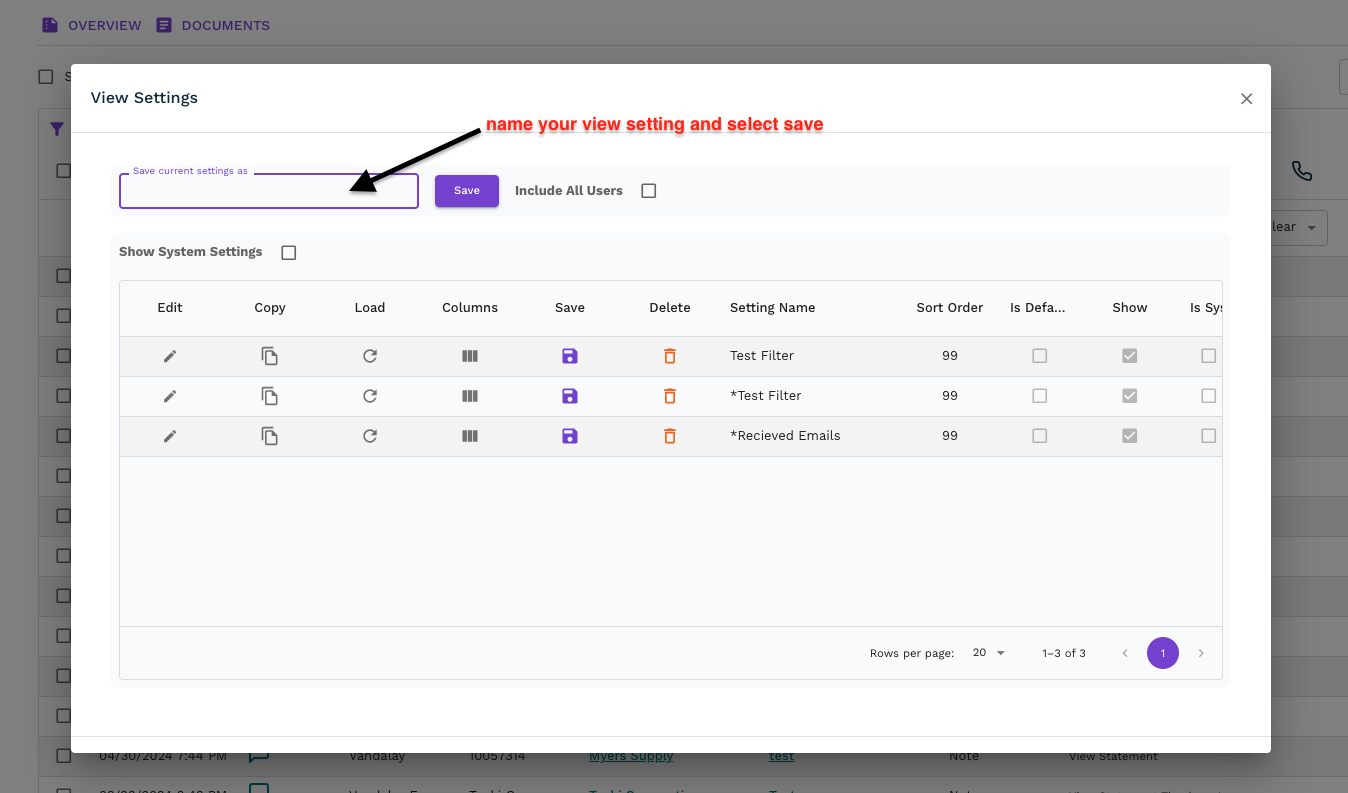The height and width of the screenshot is (793, 1348).
Task: Enable the Include All Users checkbox
Action: click(649, 191)
